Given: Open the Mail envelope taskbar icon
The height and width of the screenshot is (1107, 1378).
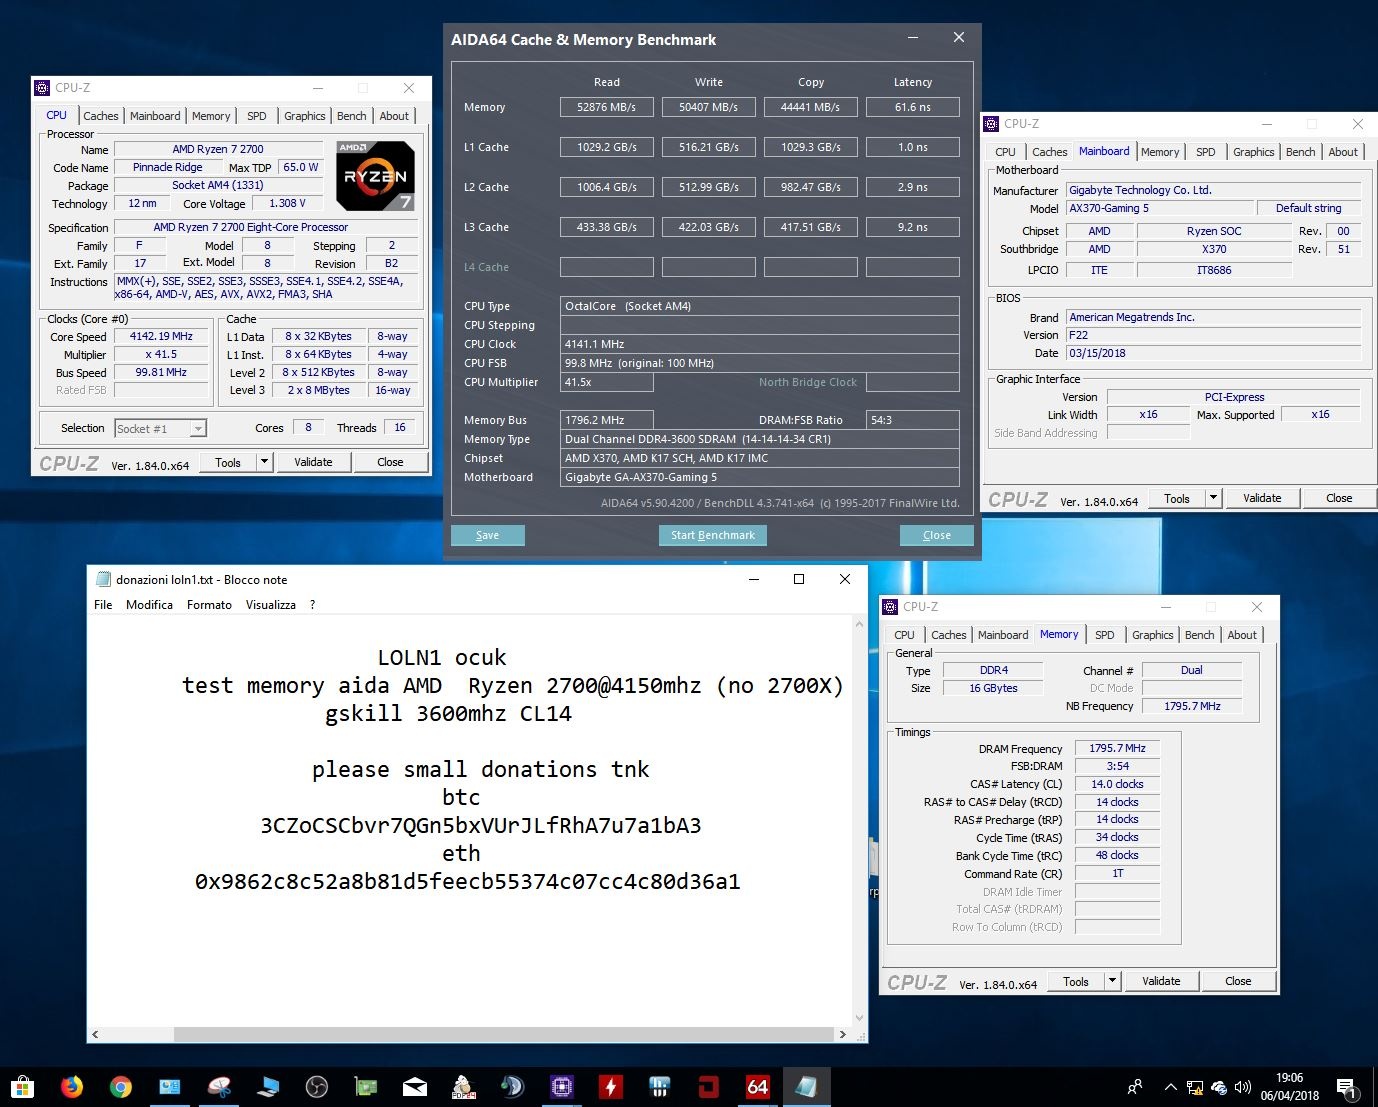Looking at the screenshot, I should point(415,1087).
